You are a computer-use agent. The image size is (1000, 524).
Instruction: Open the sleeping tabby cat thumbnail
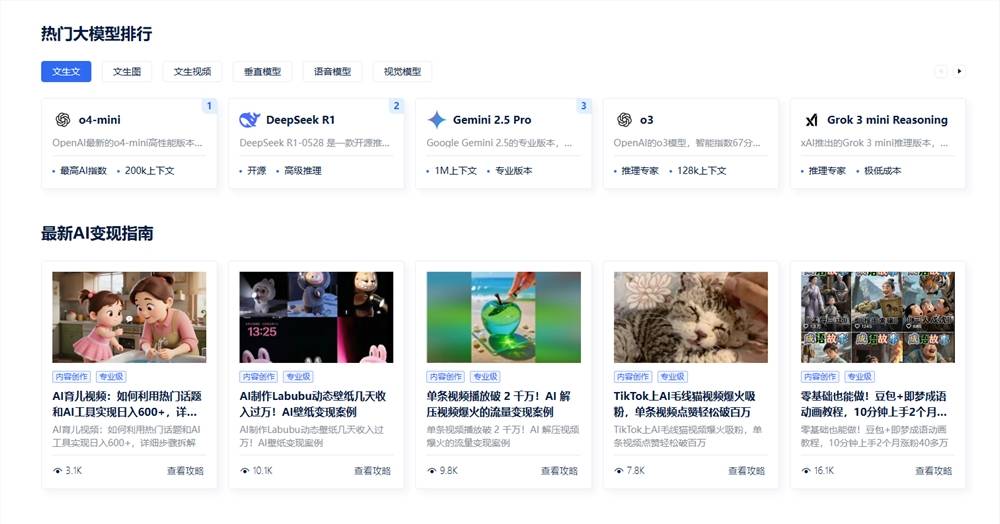pyautogui.click(x=691, y=317)
